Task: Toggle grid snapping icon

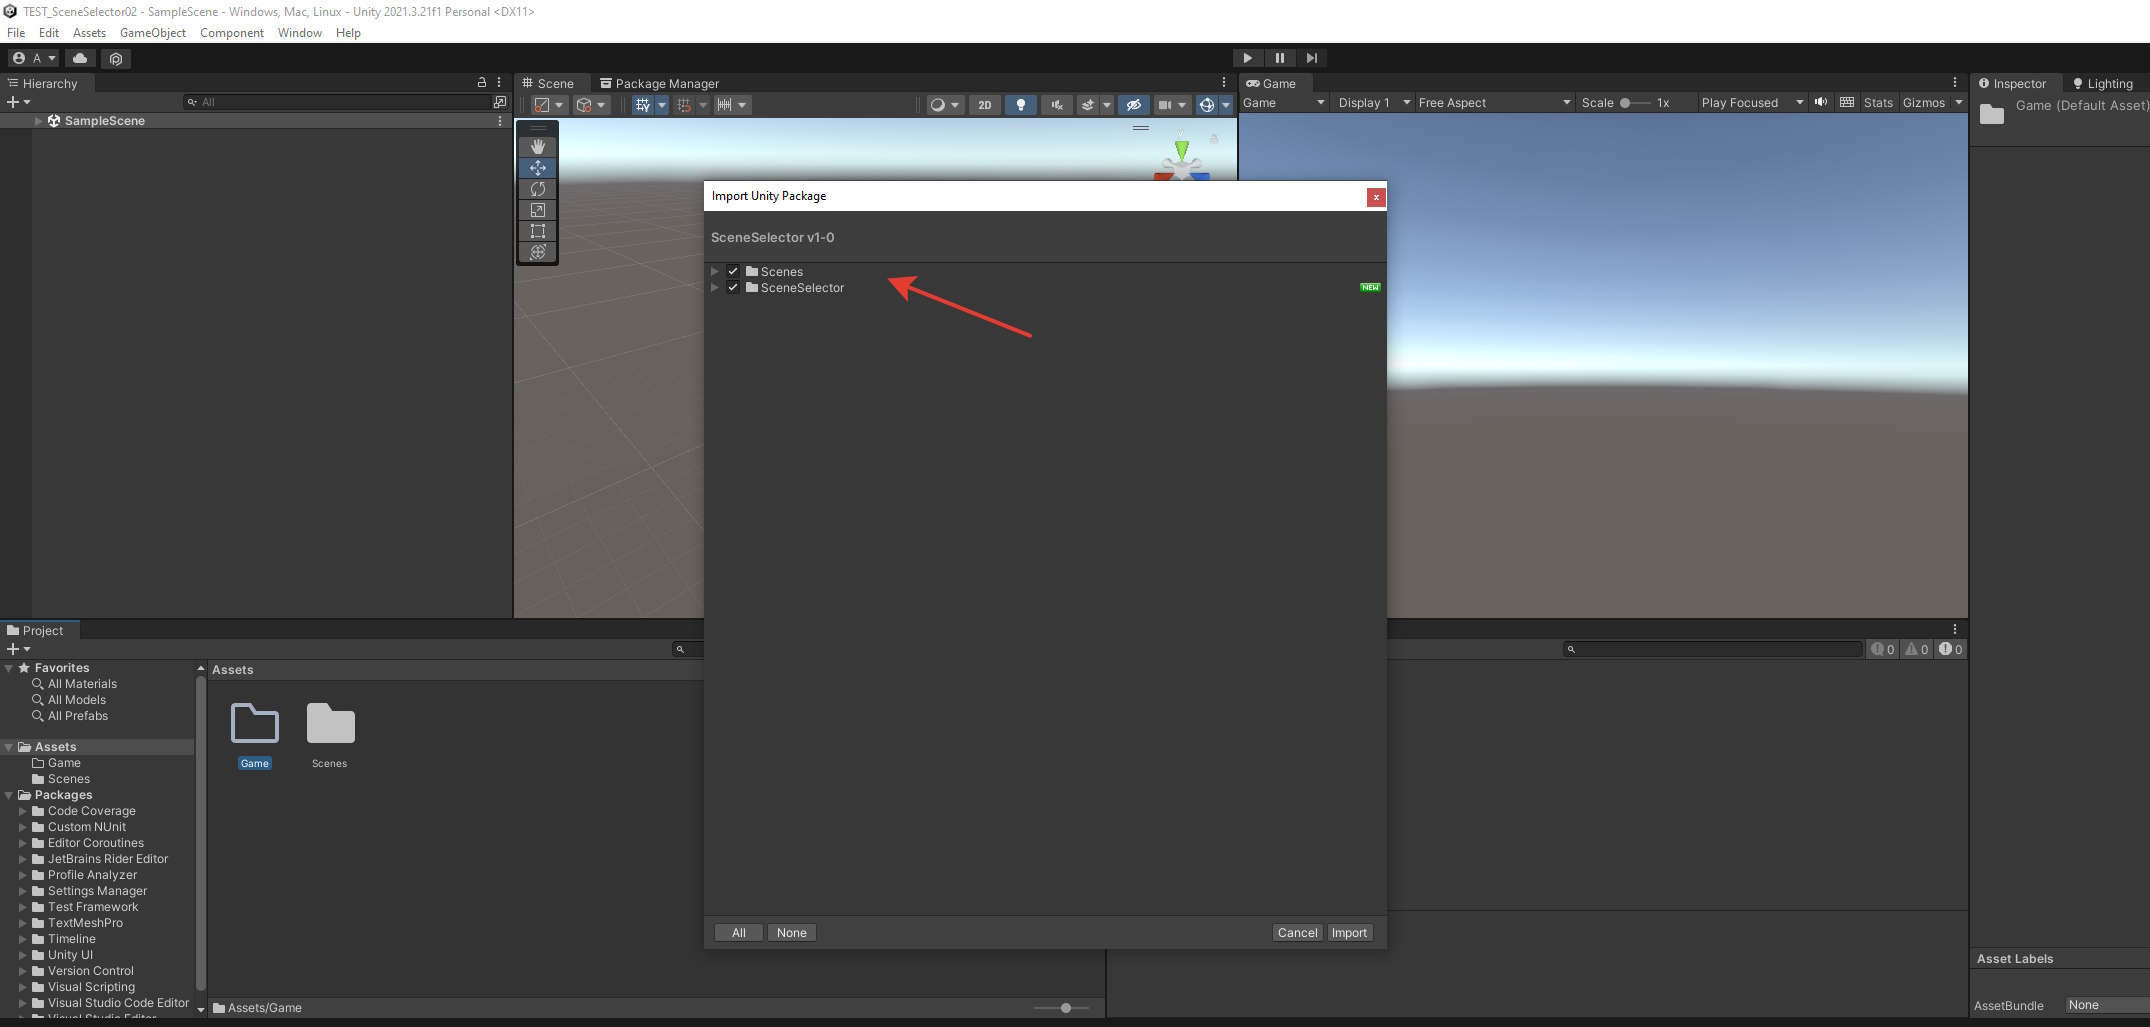Action: coord(684,105)
